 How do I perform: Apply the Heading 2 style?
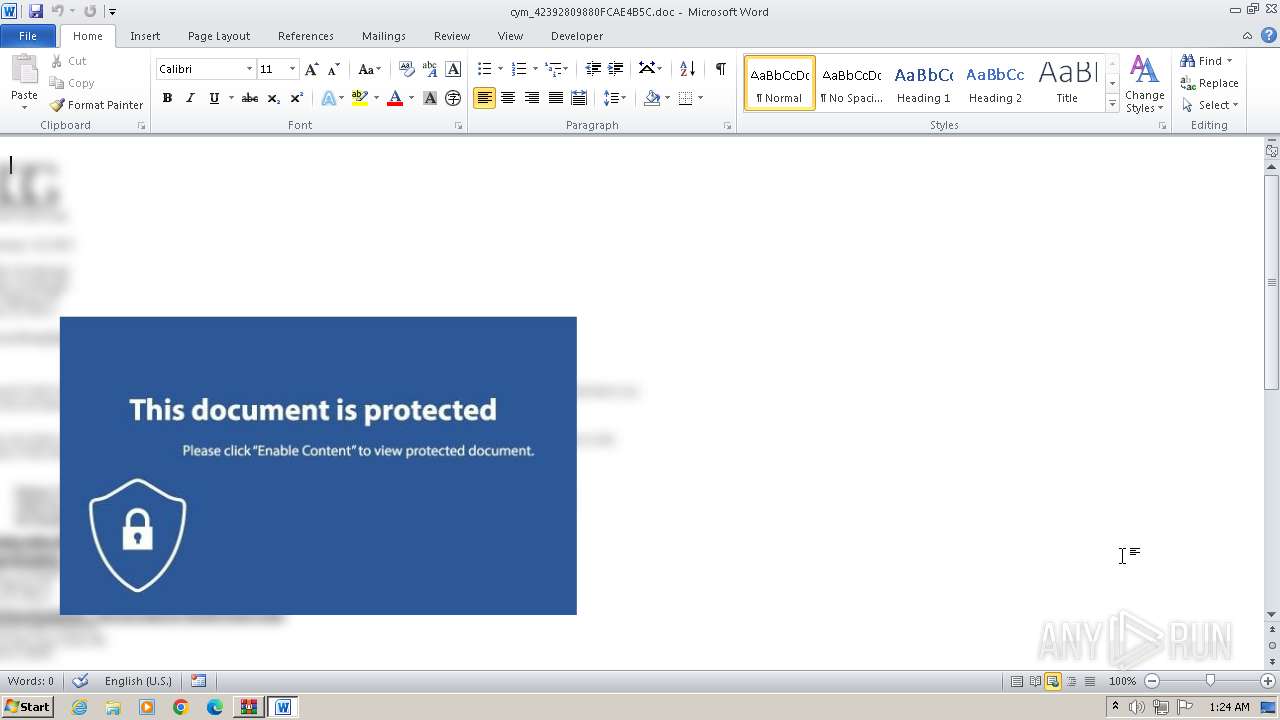pyautogui.click(x=995, y=83)
